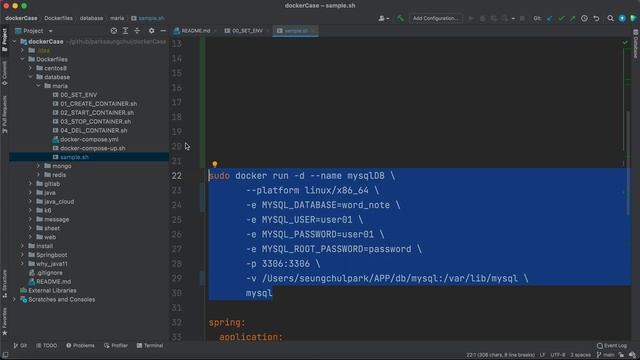Open run options dropdown arrow beside profiler icon
The height and width of the screenshot is (360, 640).
(513, 18)
